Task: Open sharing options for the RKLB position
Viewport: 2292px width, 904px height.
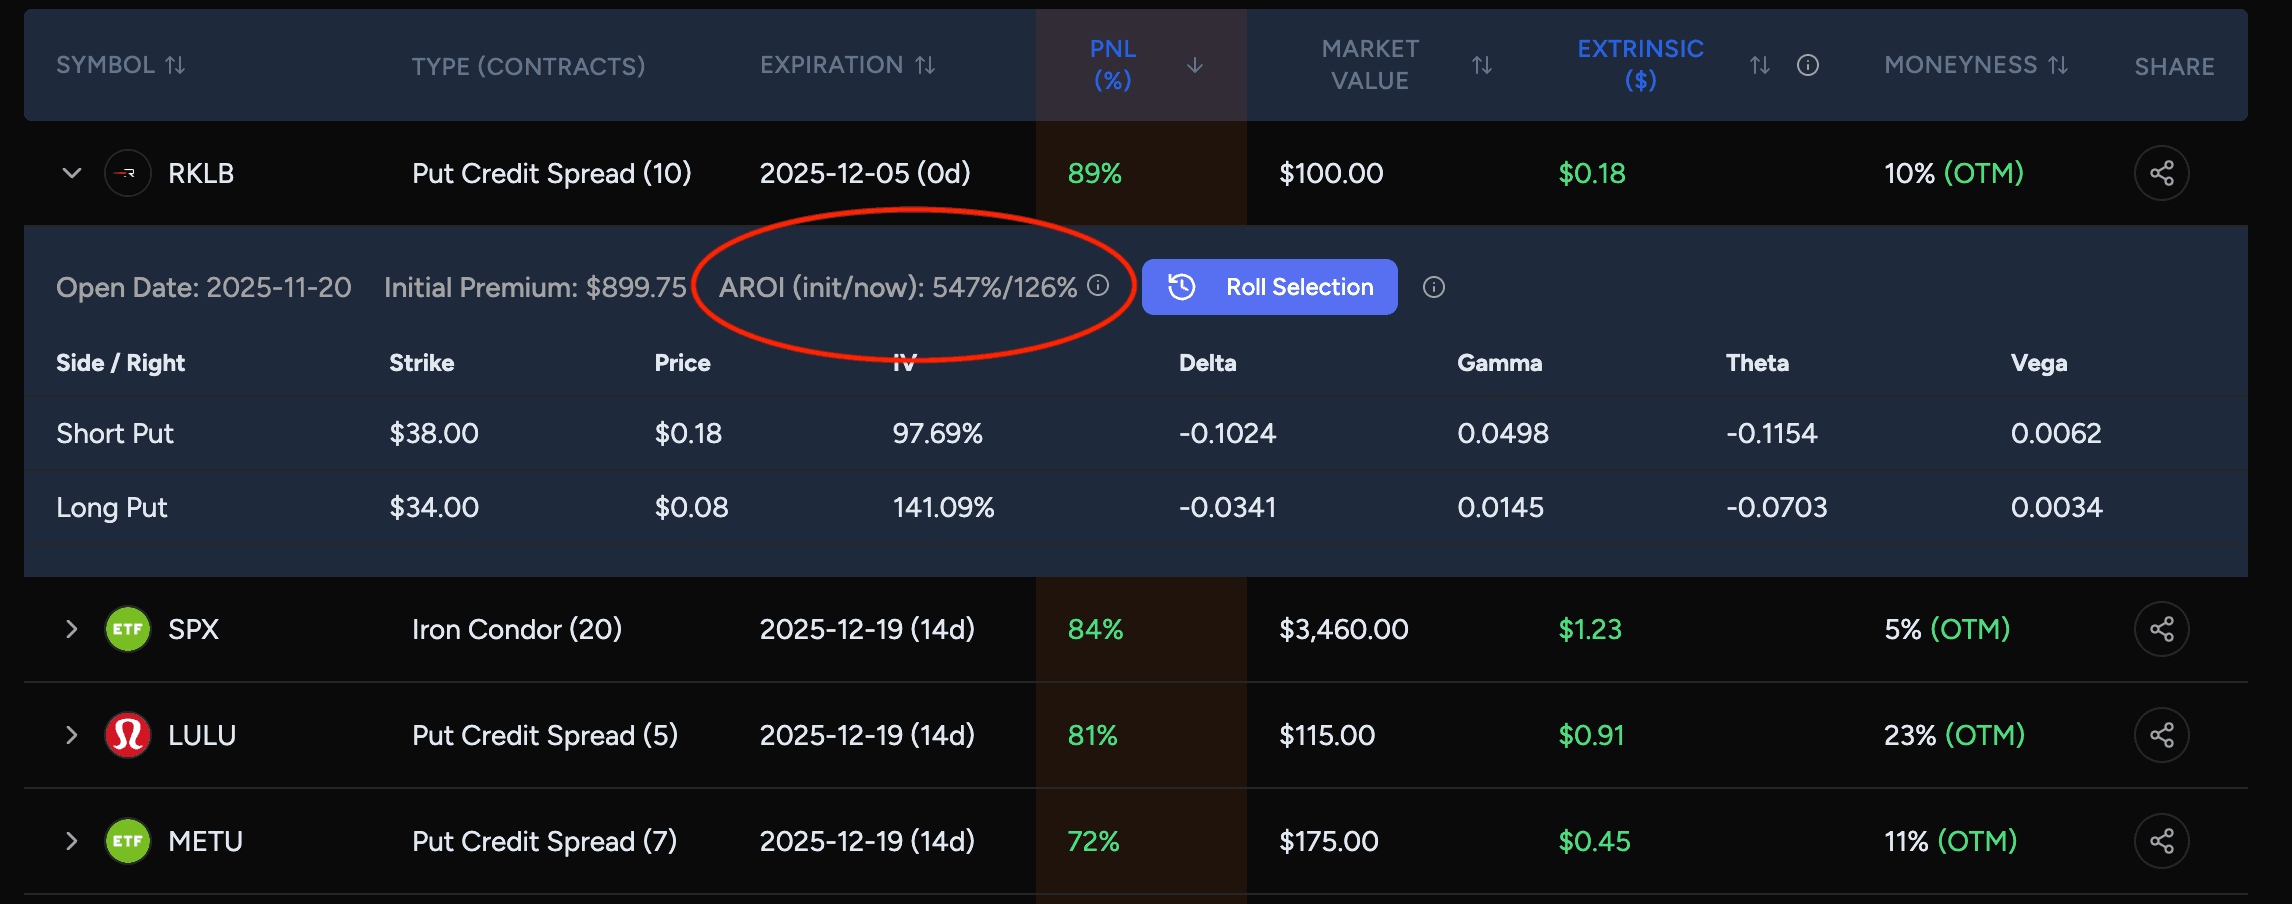Action: click(x=2161, y=172)
